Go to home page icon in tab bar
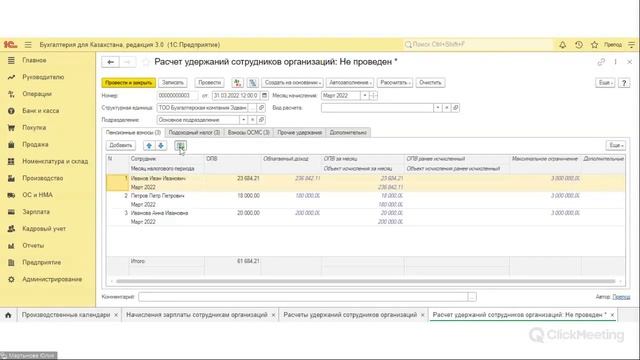640x360 pixels. point(8,315)
